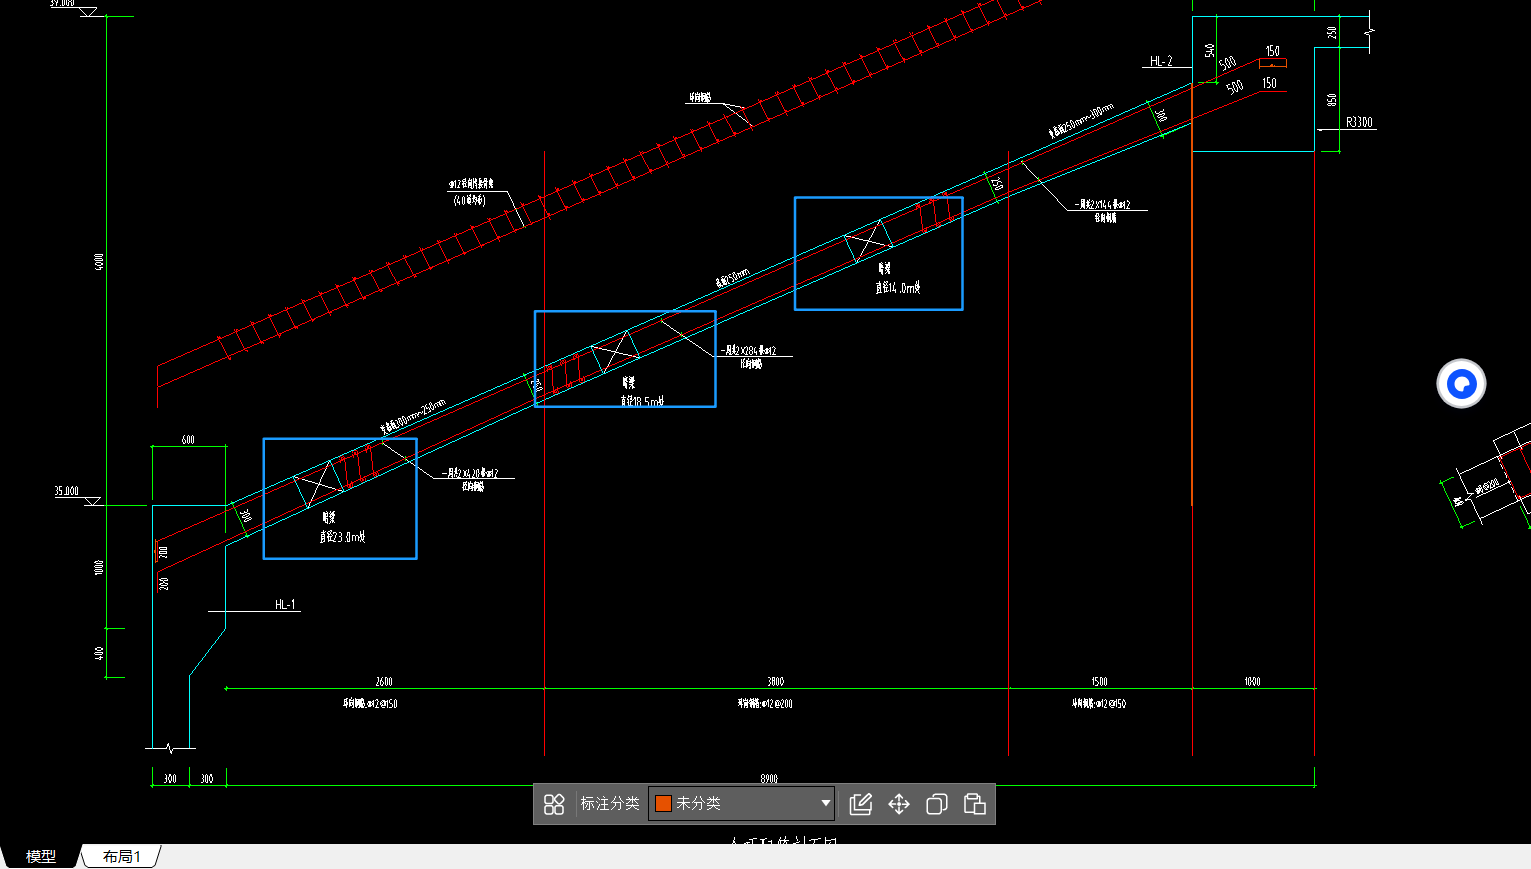Select the blue annotation box labeled 23.0m
The image size is (1531, 869).
point(340,498)
